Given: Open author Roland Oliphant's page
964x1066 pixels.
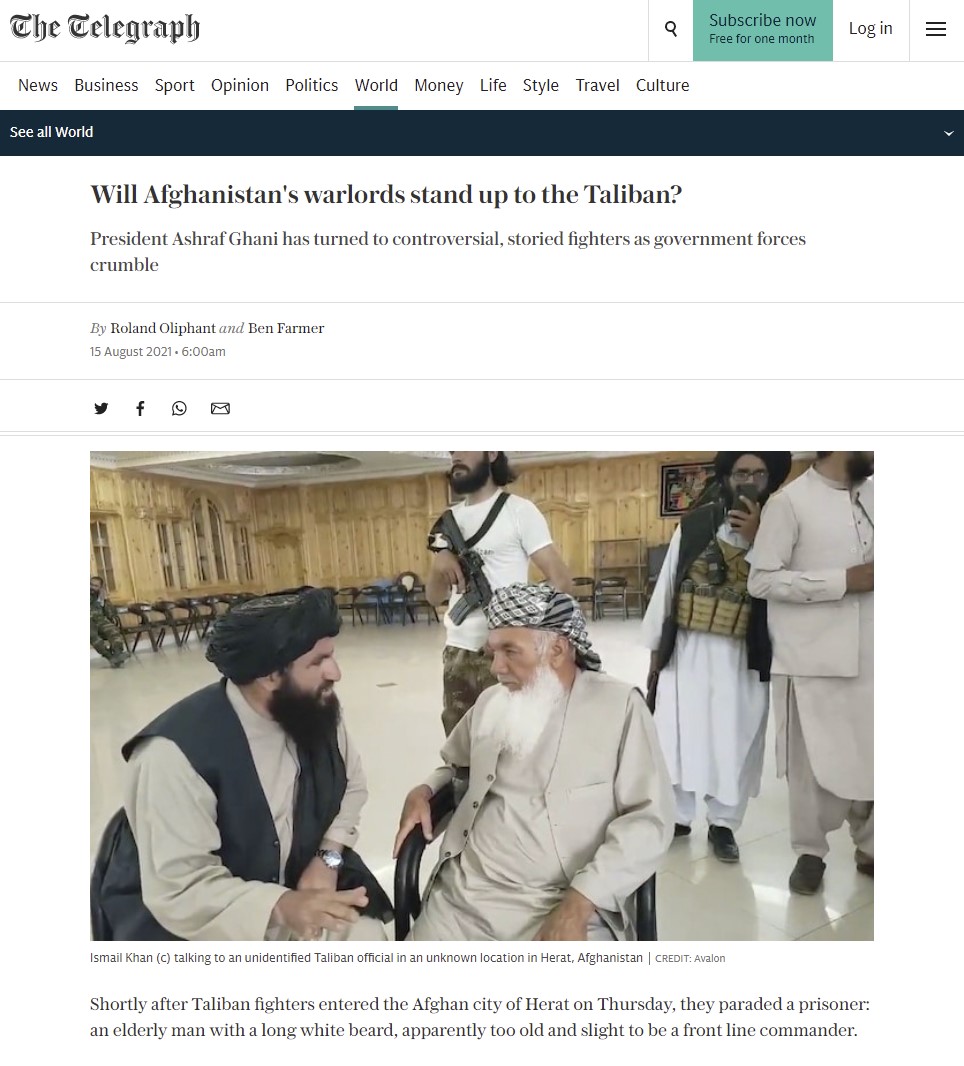Looking at the screenshot, I should pyautogui.click(x=163, y=328).
